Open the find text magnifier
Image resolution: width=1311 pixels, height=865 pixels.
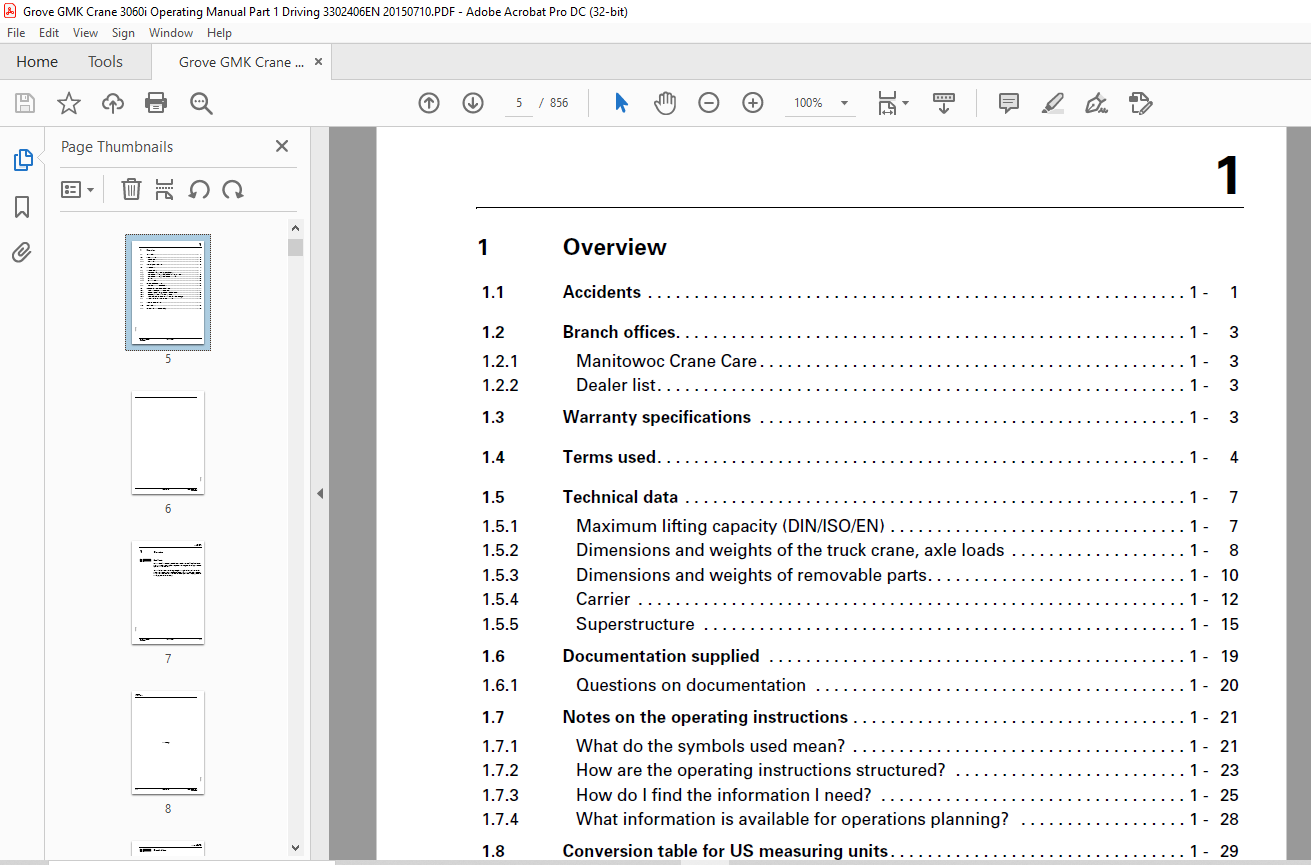[x=201, y=103]
